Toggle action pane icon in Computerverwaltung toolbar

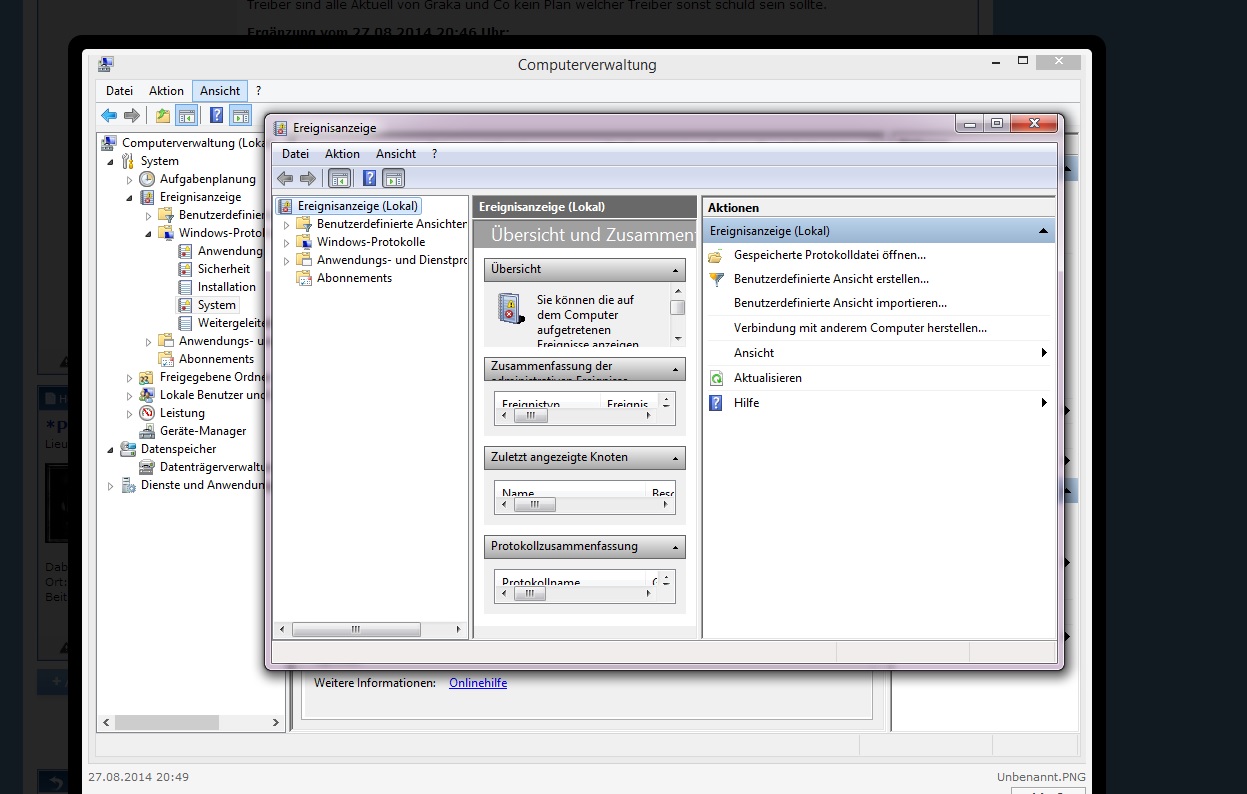240,115
